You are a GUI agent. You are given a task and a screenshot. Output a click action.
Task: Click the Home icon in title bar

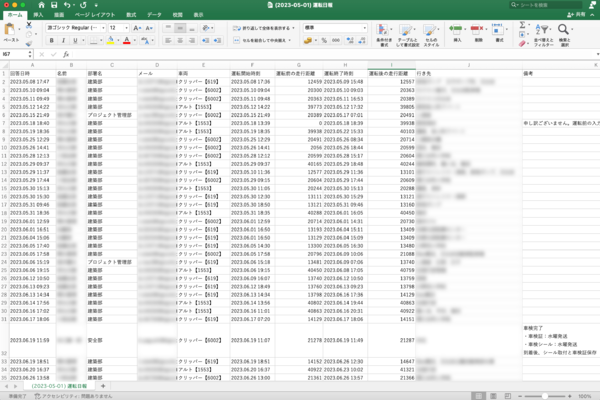click(x=41, y=5)
